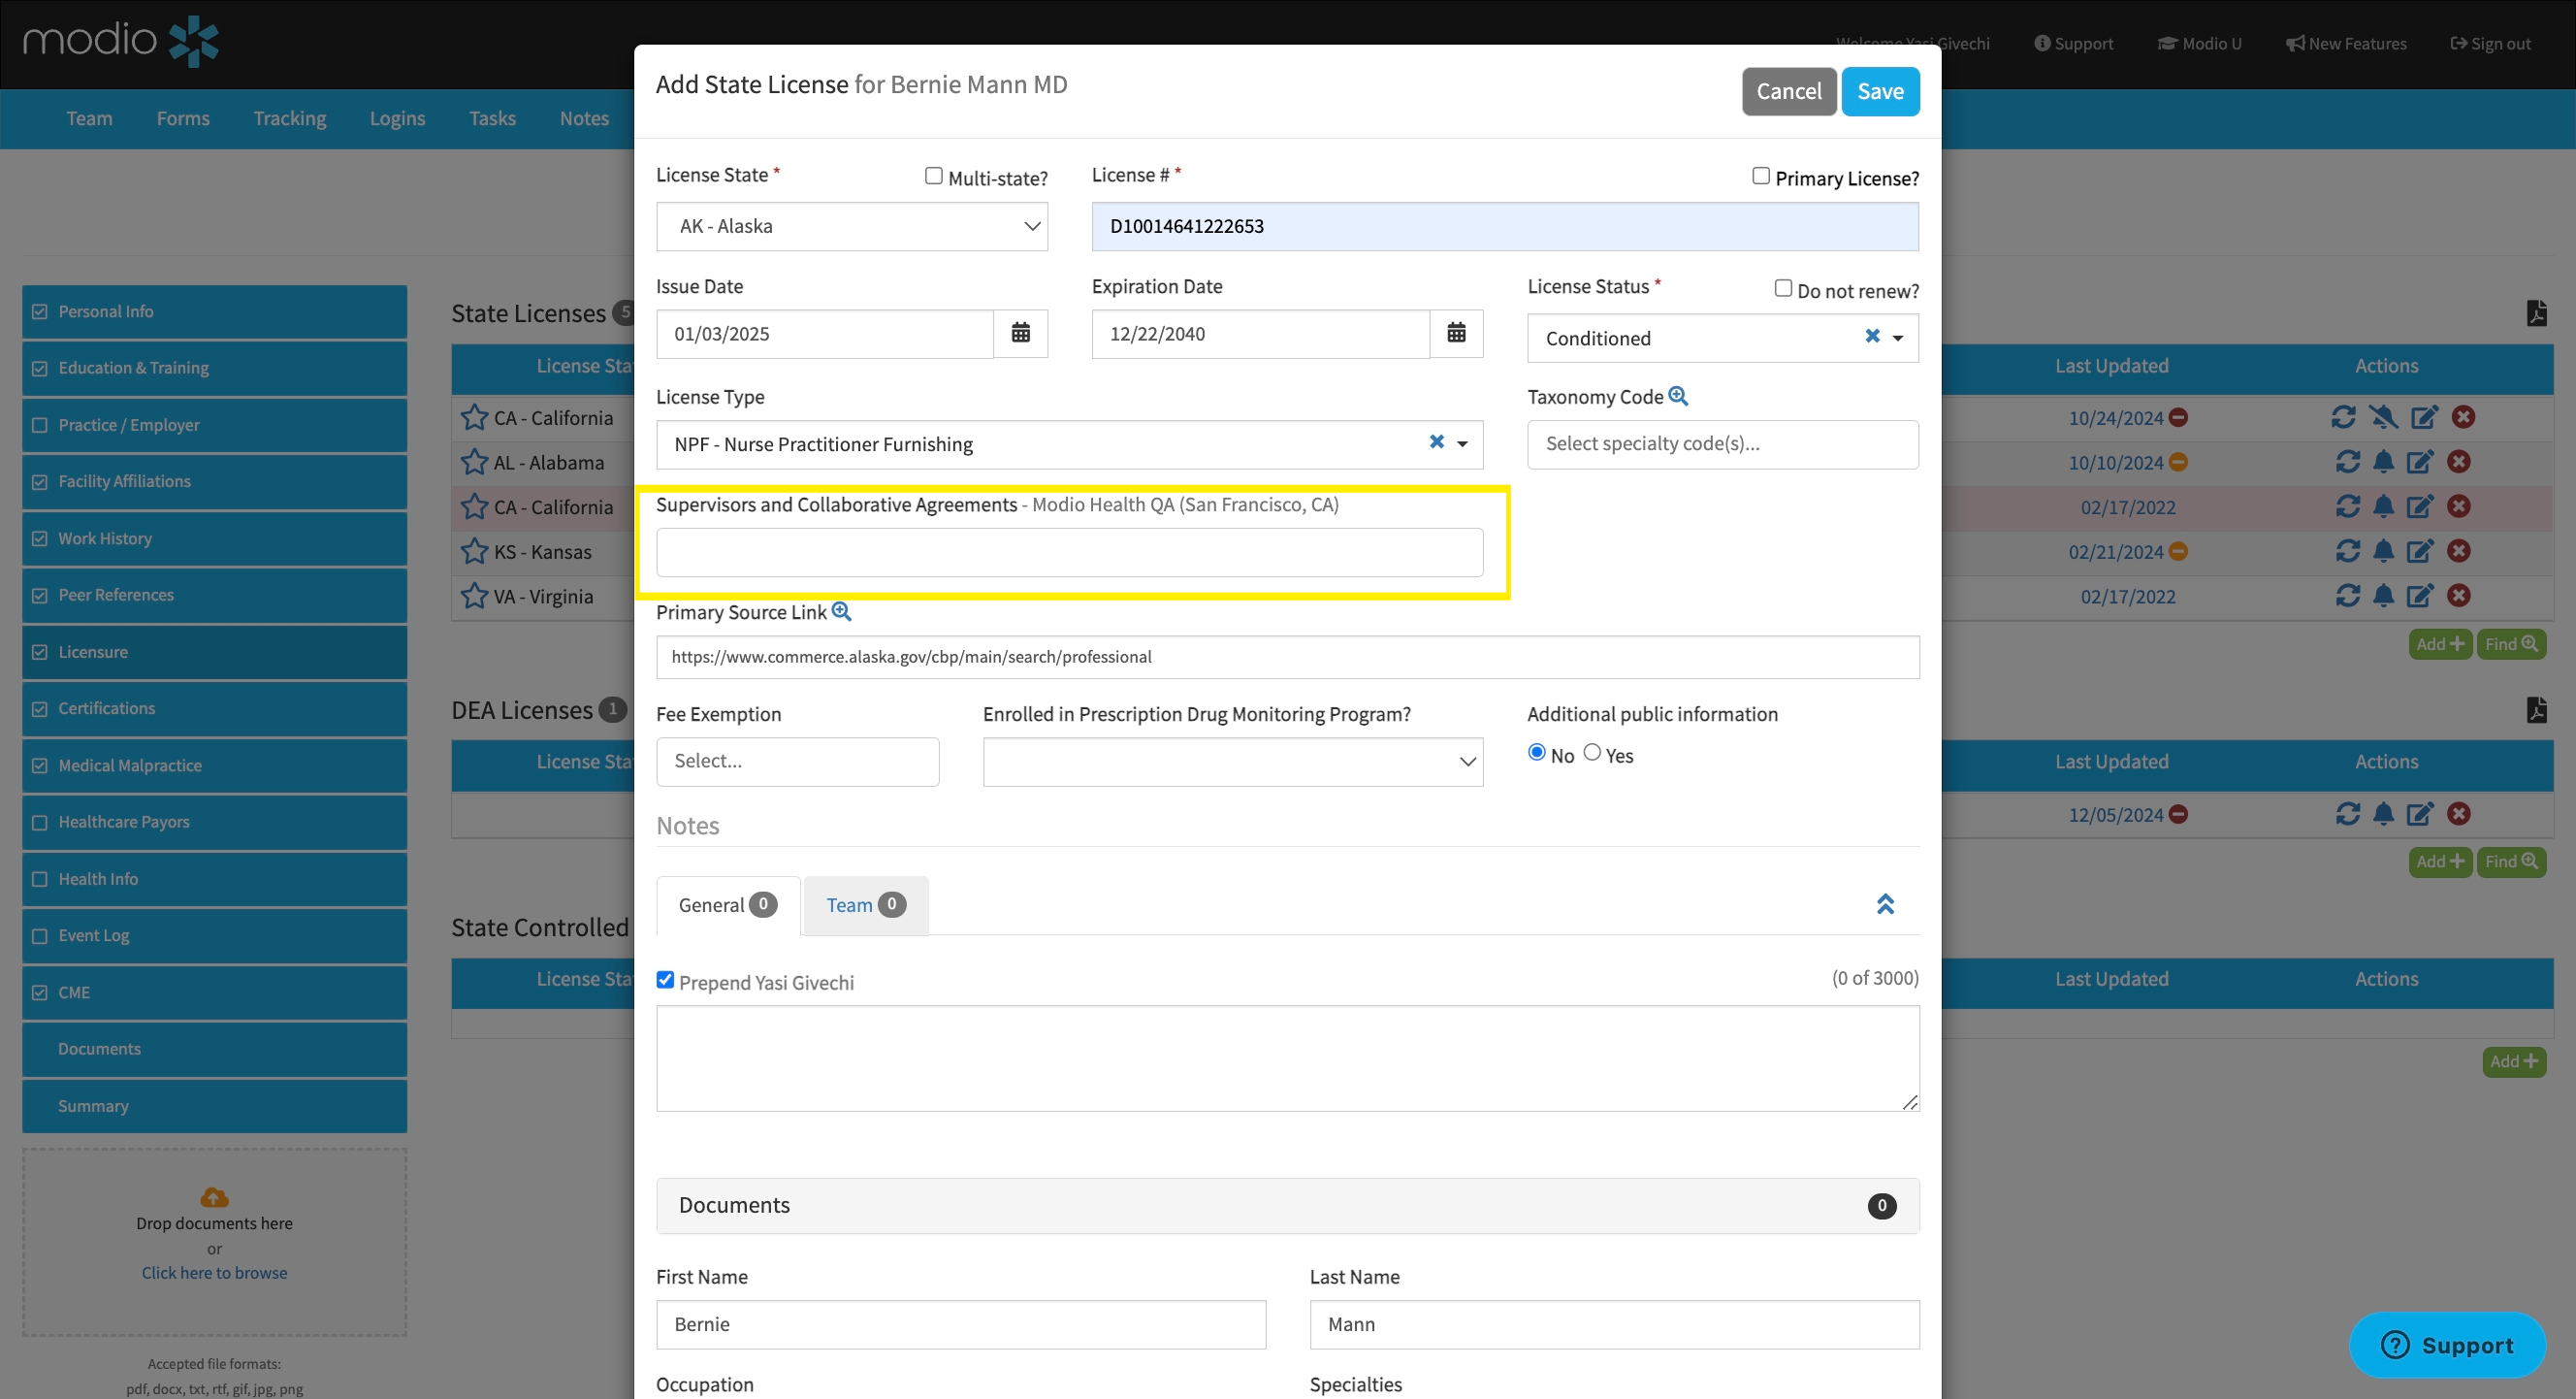Save the state license

click(x=1879, y=91)
